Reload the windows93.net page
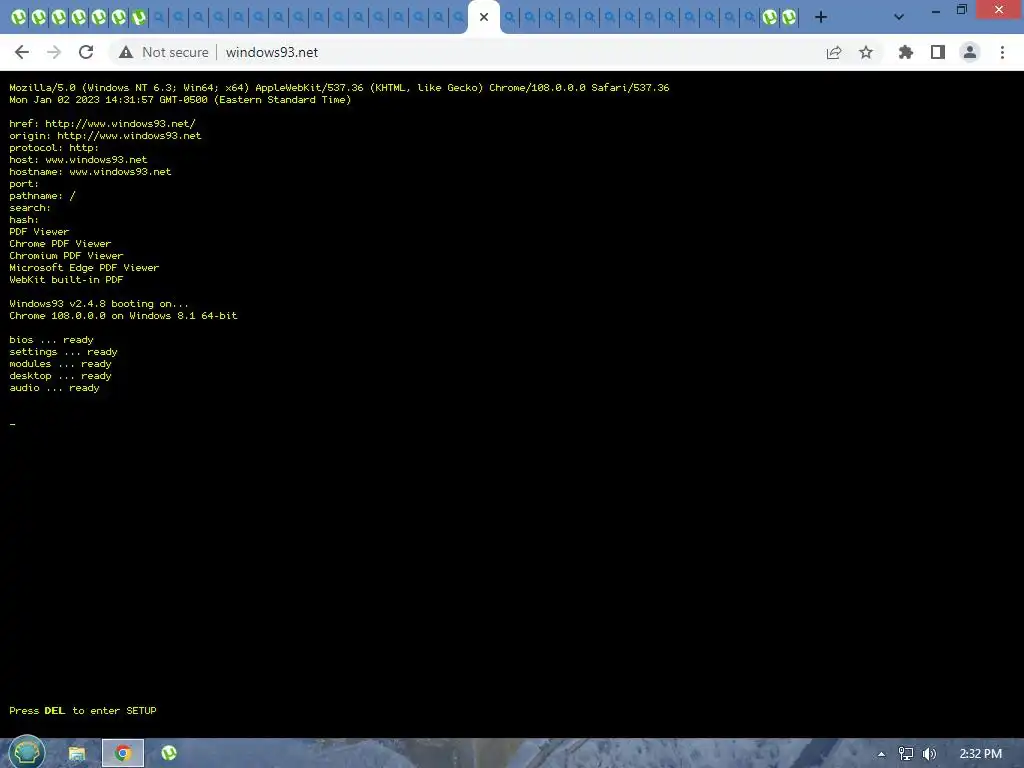The height and width of the screenshot is (768, 1024). click(x=86, y=52)
